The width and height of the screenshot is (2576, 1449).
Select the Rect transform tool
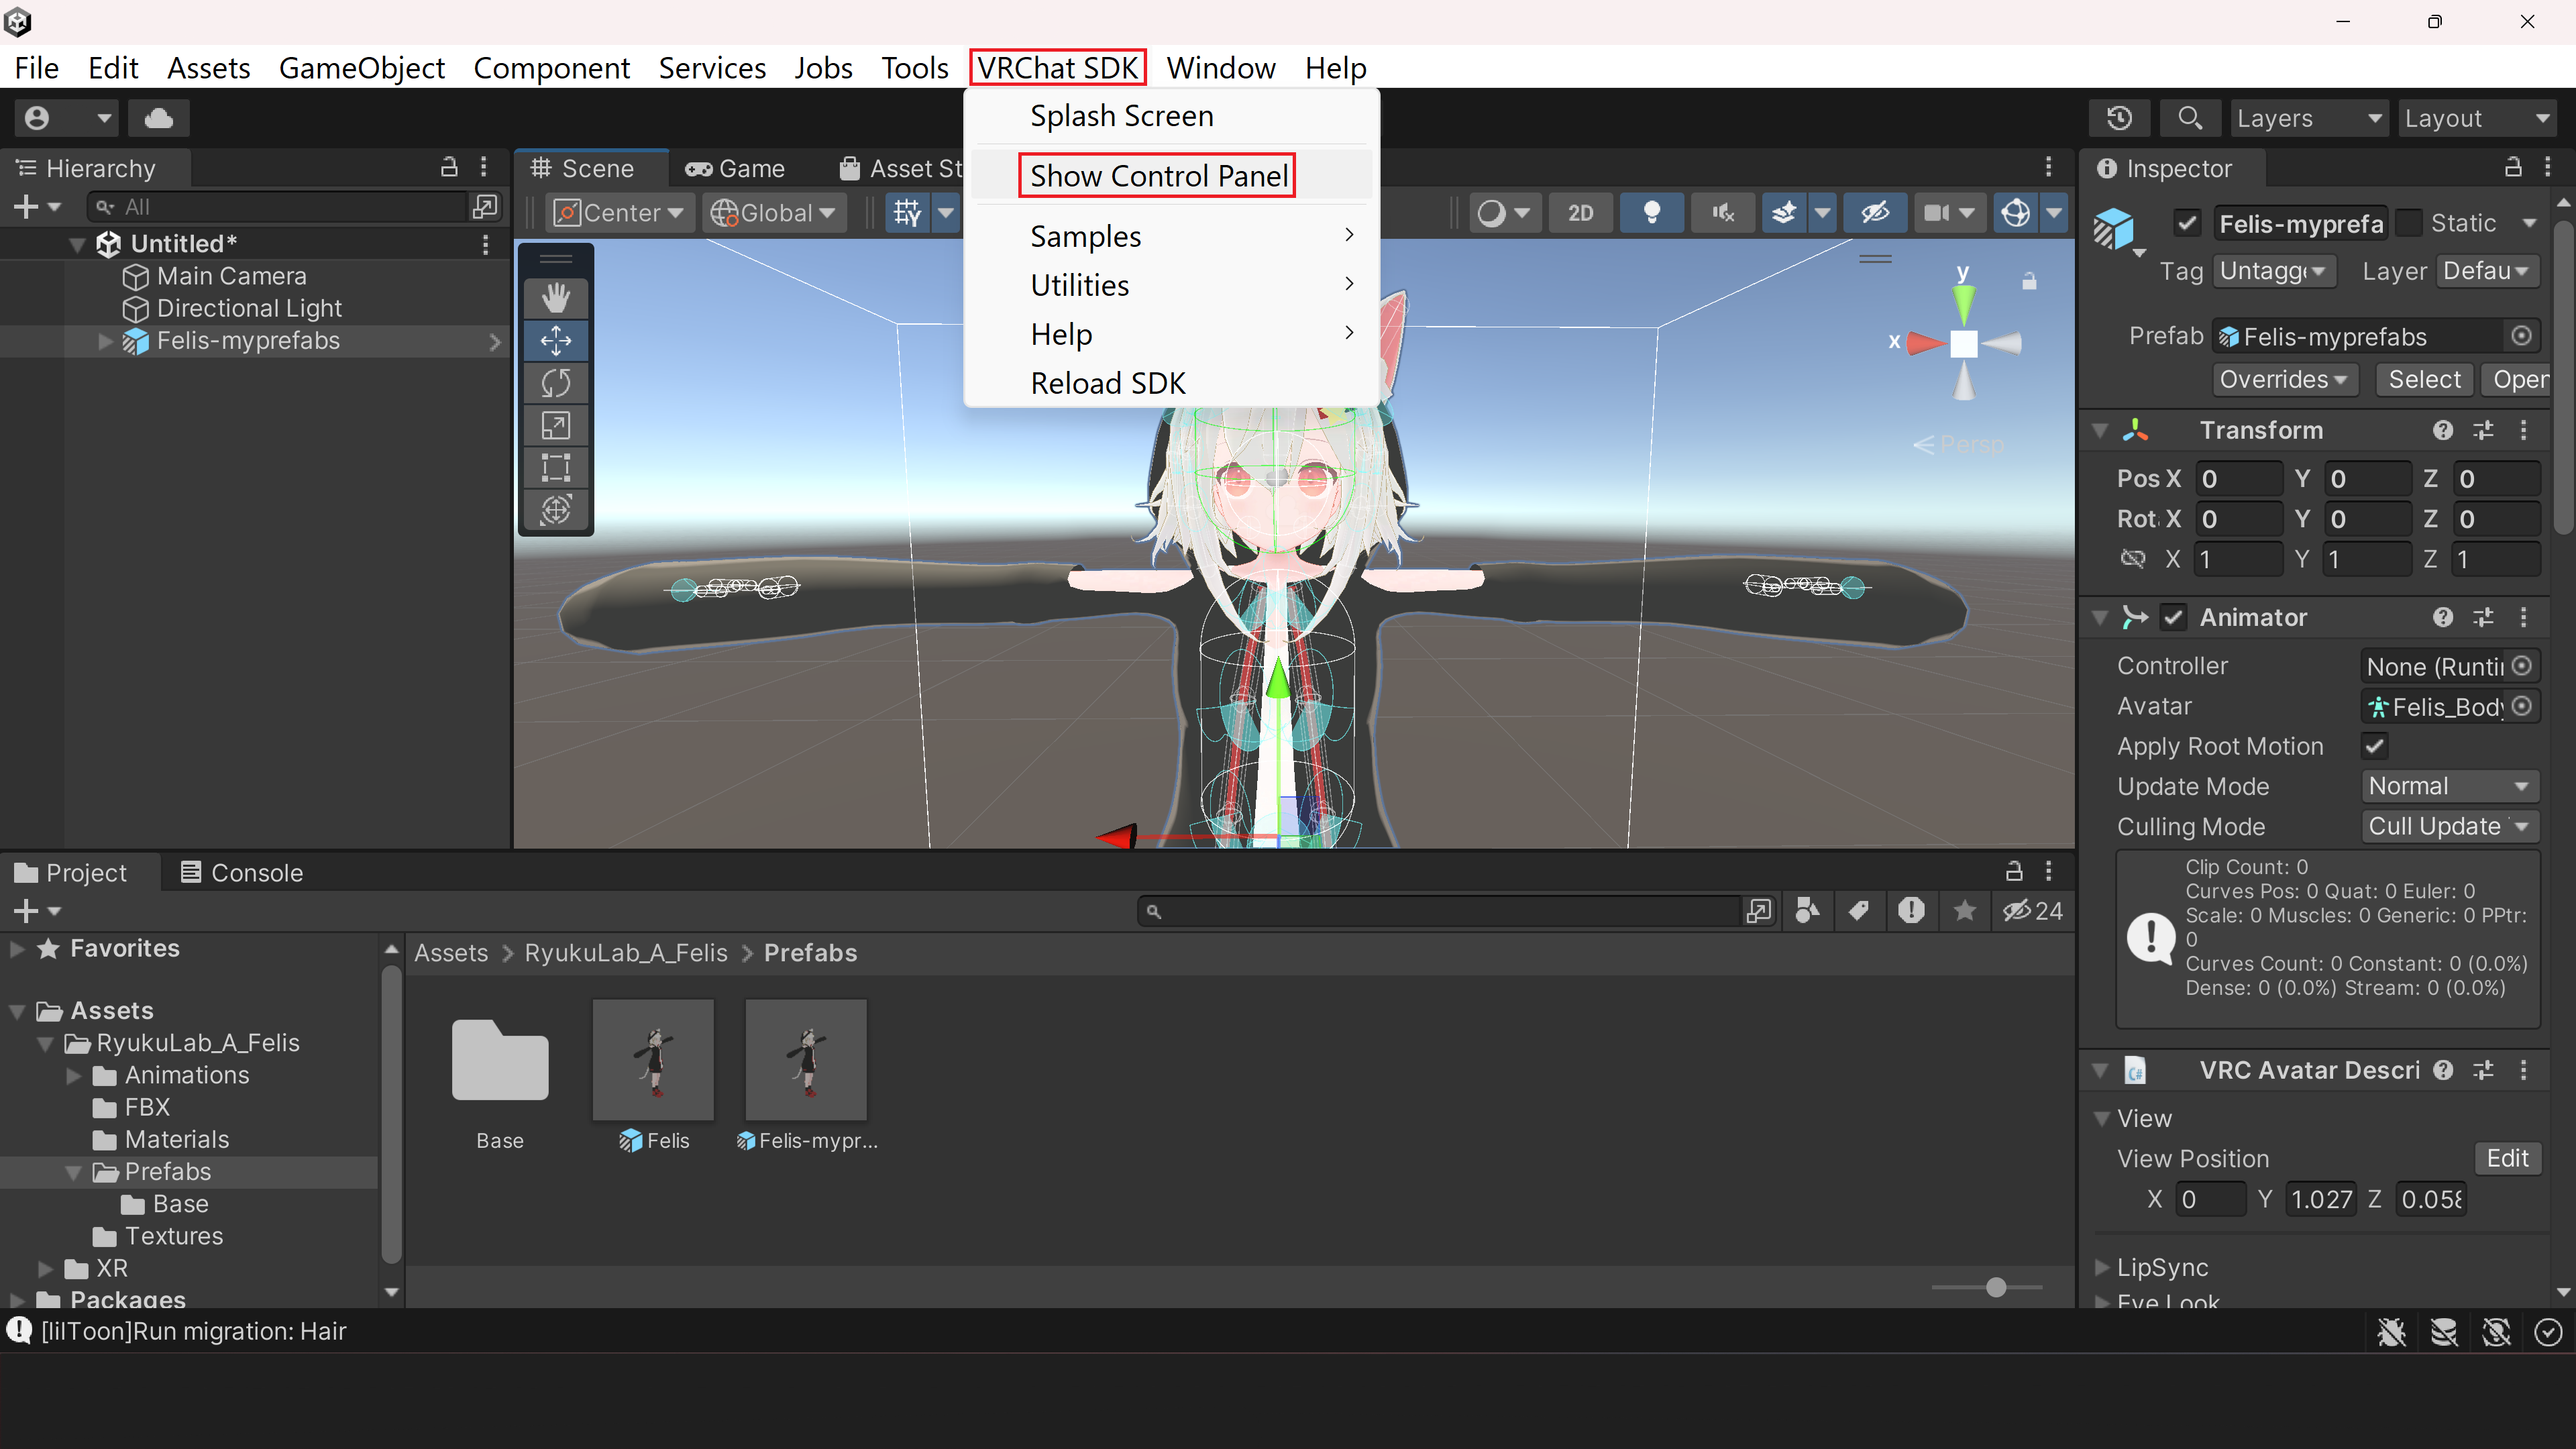555,467
